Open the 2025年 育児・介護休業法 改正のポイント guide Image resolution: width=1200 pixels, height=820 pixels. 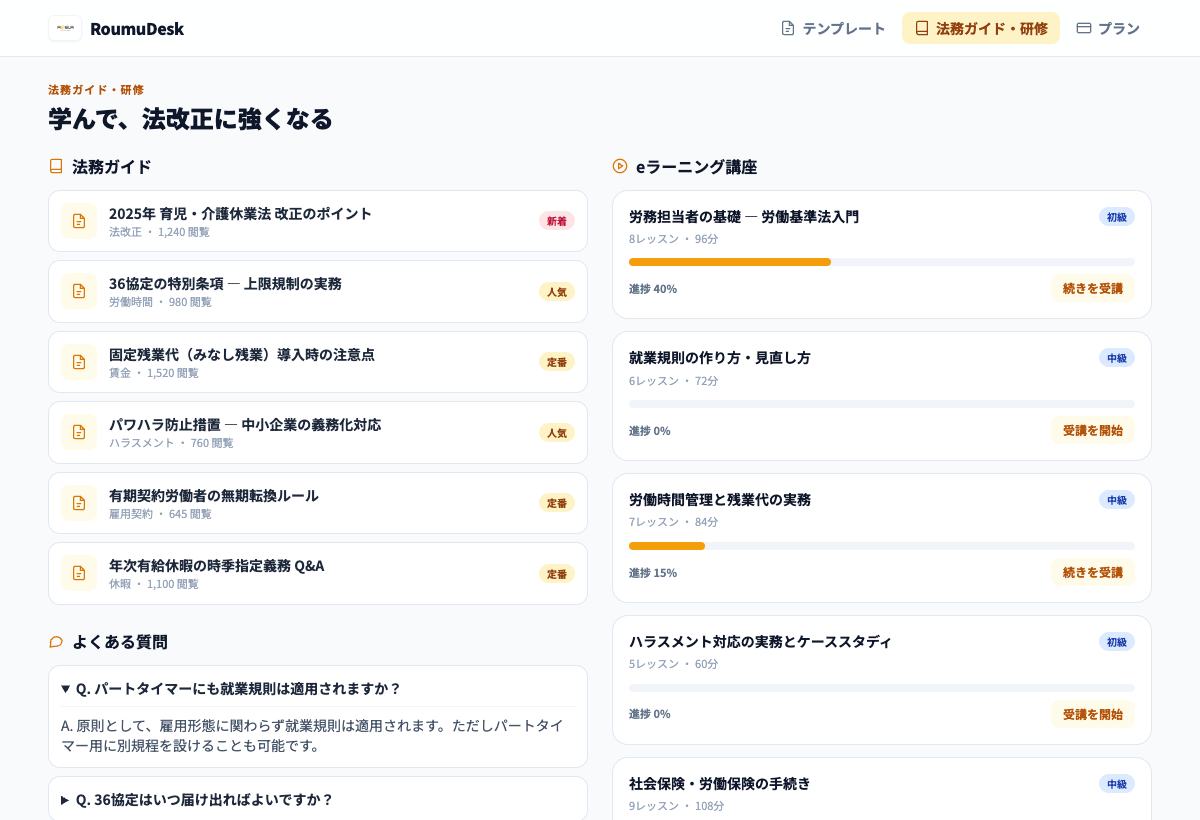click(318, 221)
